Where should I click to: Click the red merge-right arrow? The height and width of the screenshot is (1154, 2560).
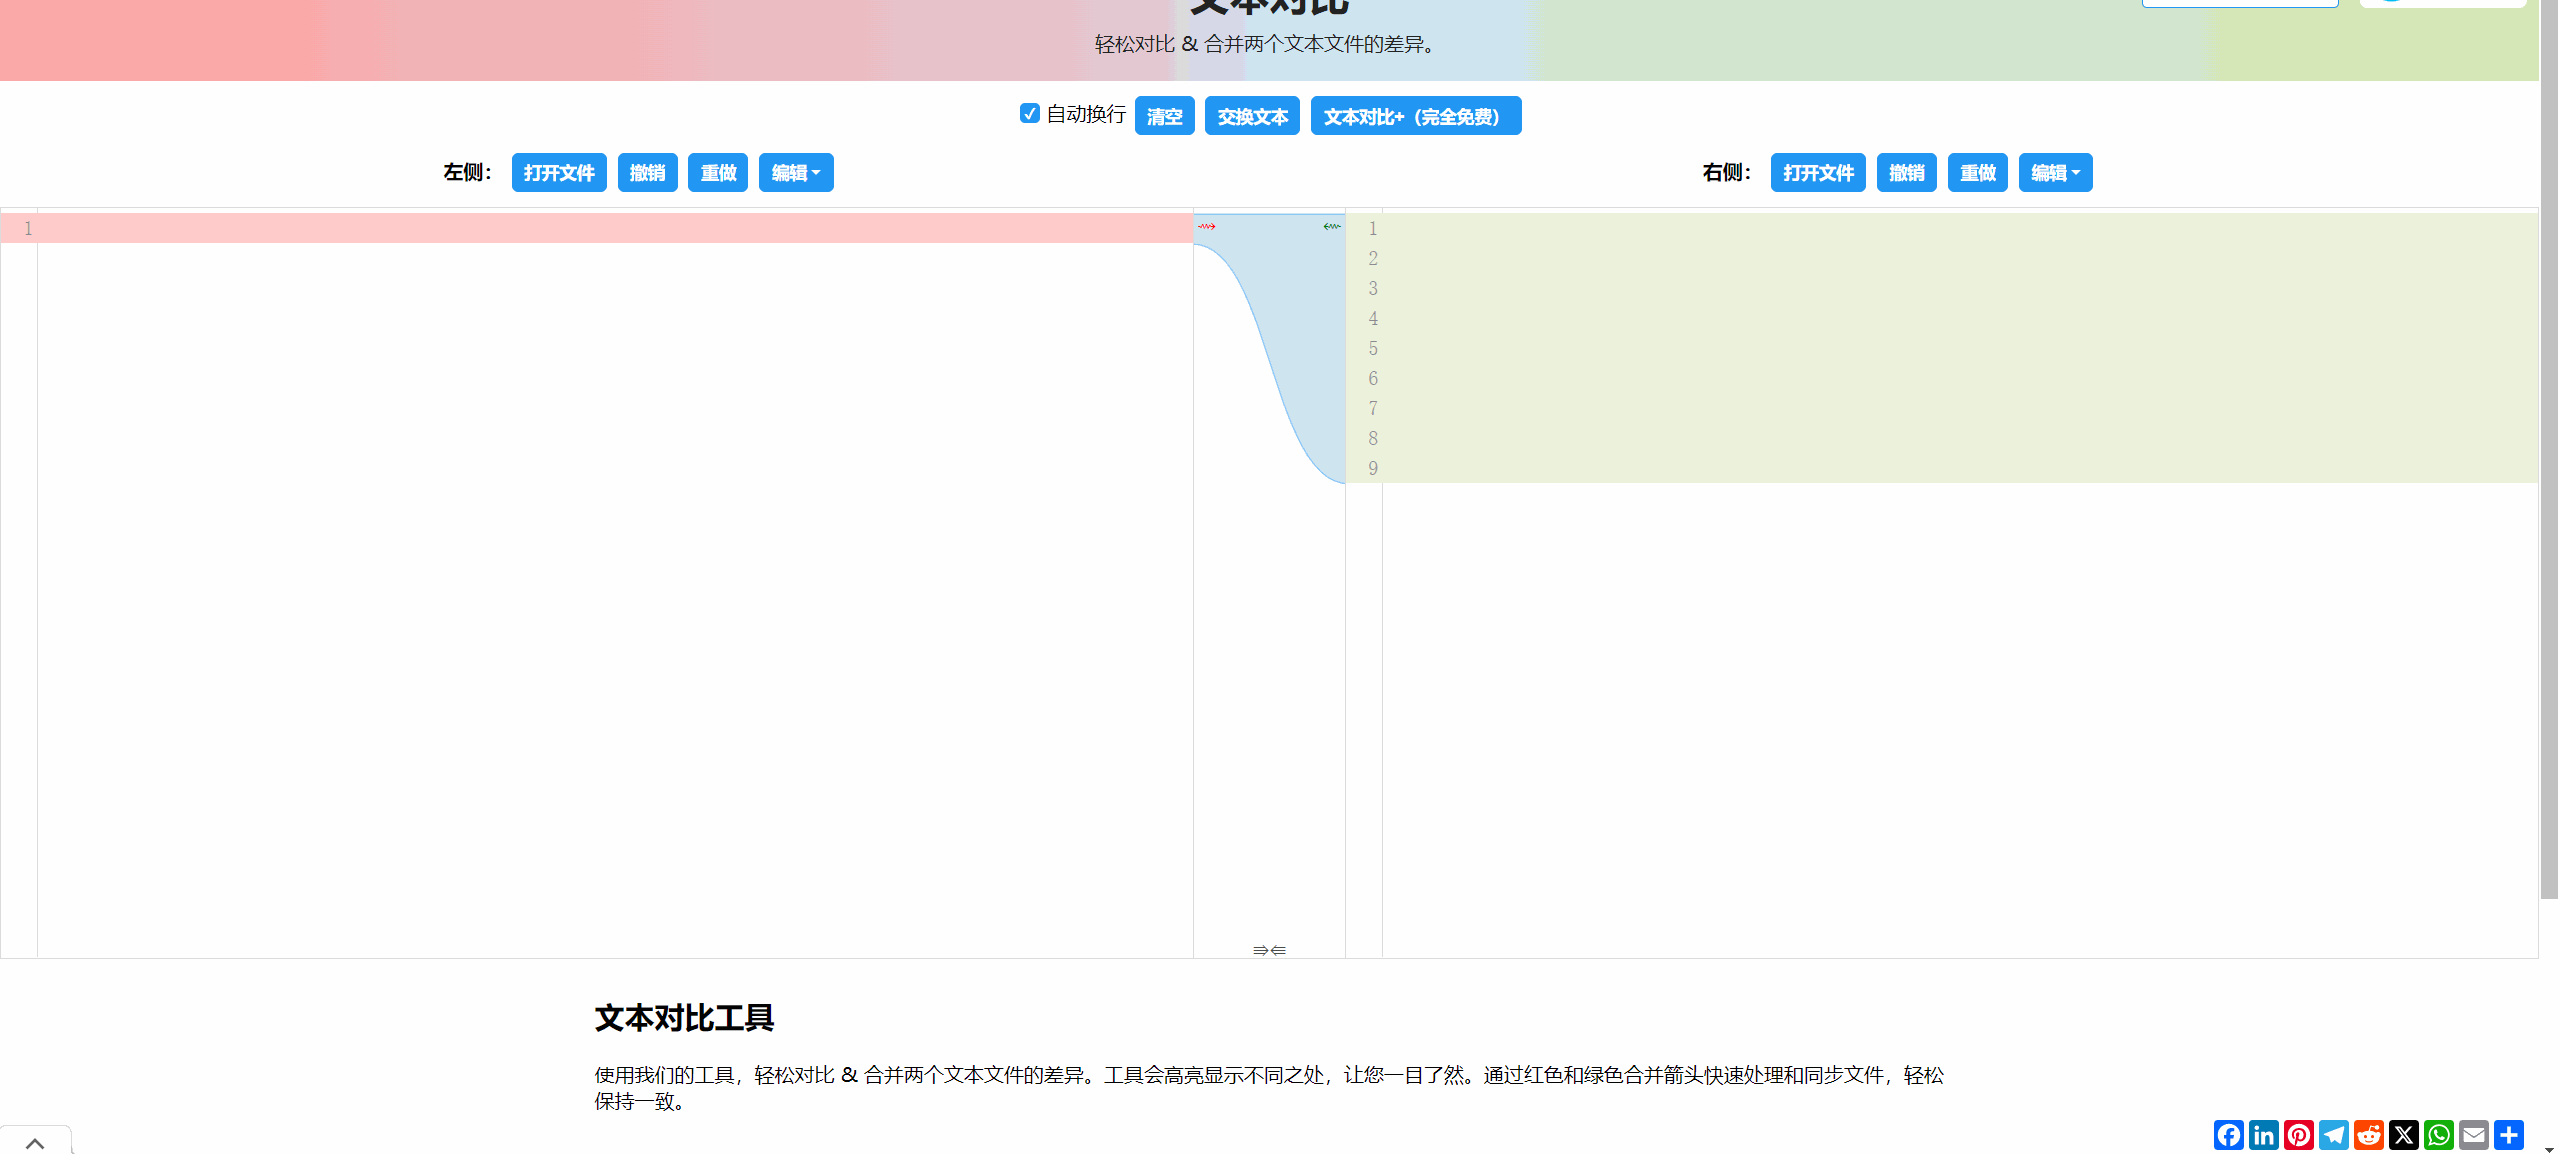coord(1207,227)
